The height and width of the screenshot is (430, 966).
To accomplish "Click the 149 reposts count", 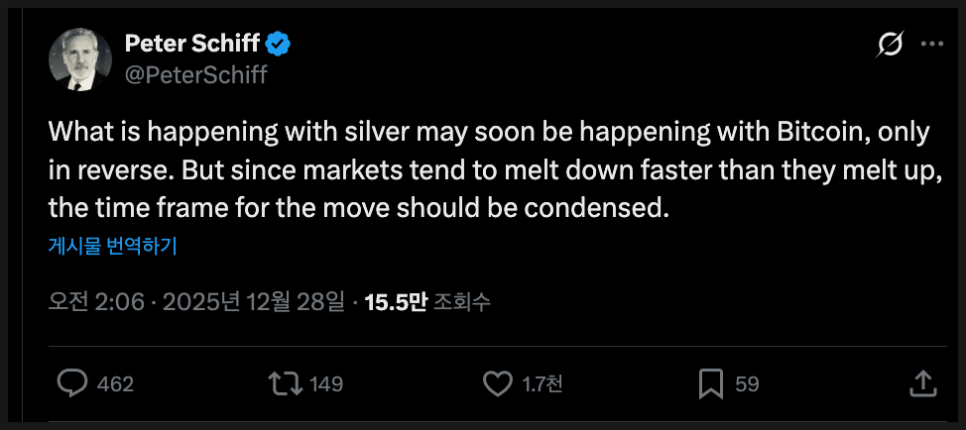I will [x=327, y=384].
